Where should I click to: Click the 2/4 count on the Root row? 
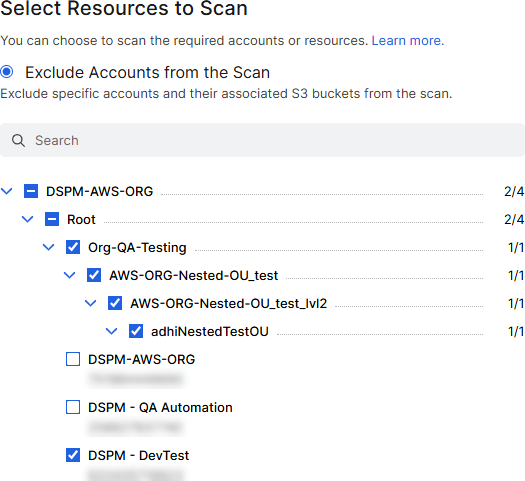514,220
